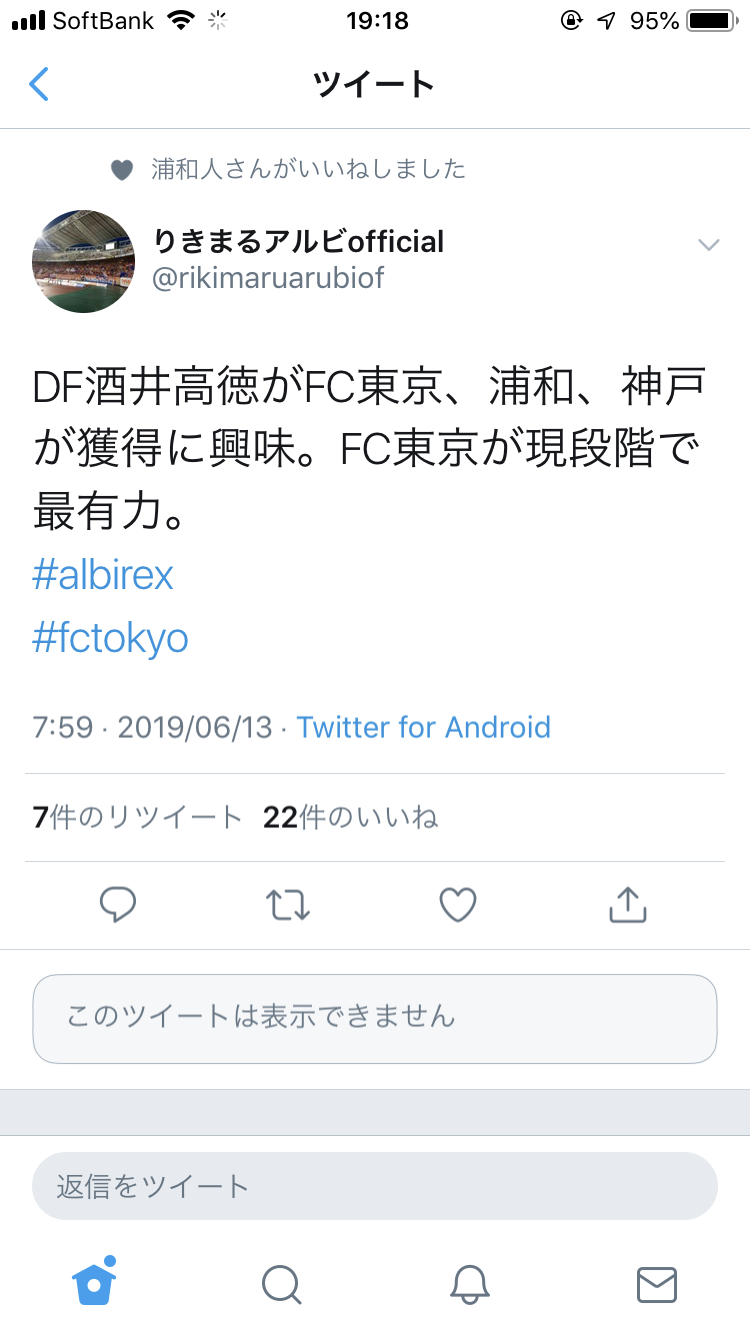This screenshot has height=1334, width=750.
Task: Tap the 返信をツイート reply field
Action: click(375, 1187)
